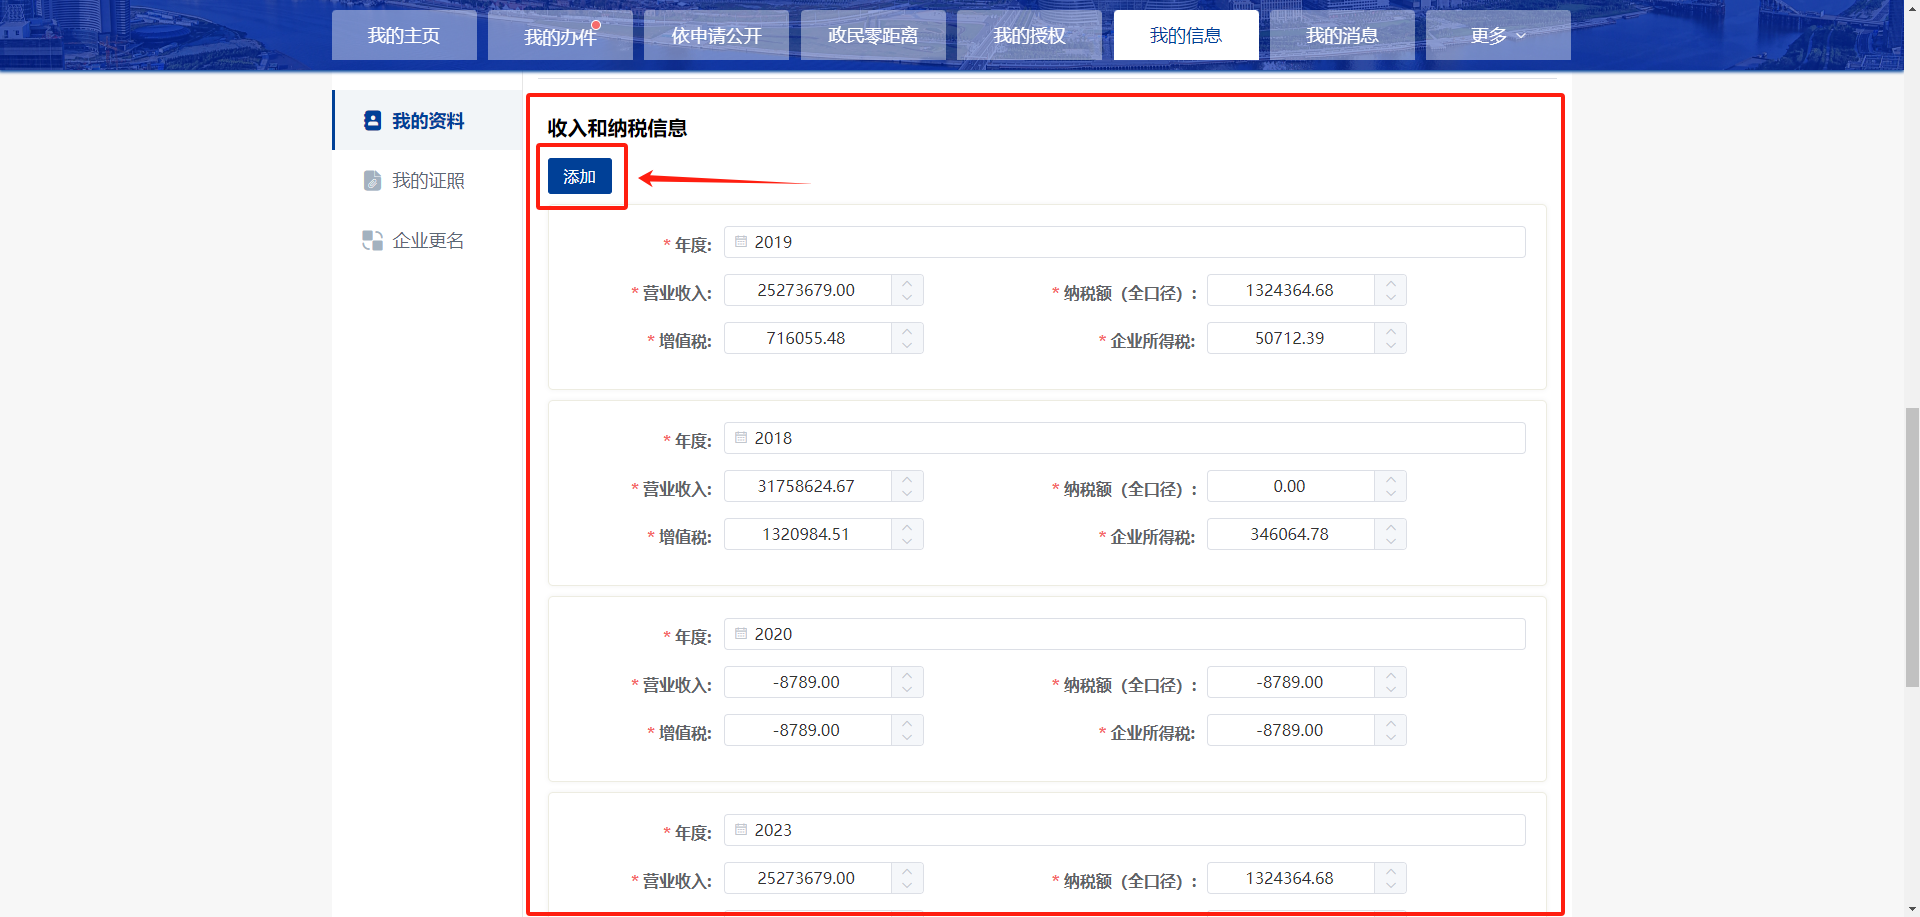The height and width of the screenshot is (917, 1920).
Task: Click scrollbar down arrow at bottom
Action: 1912,909
